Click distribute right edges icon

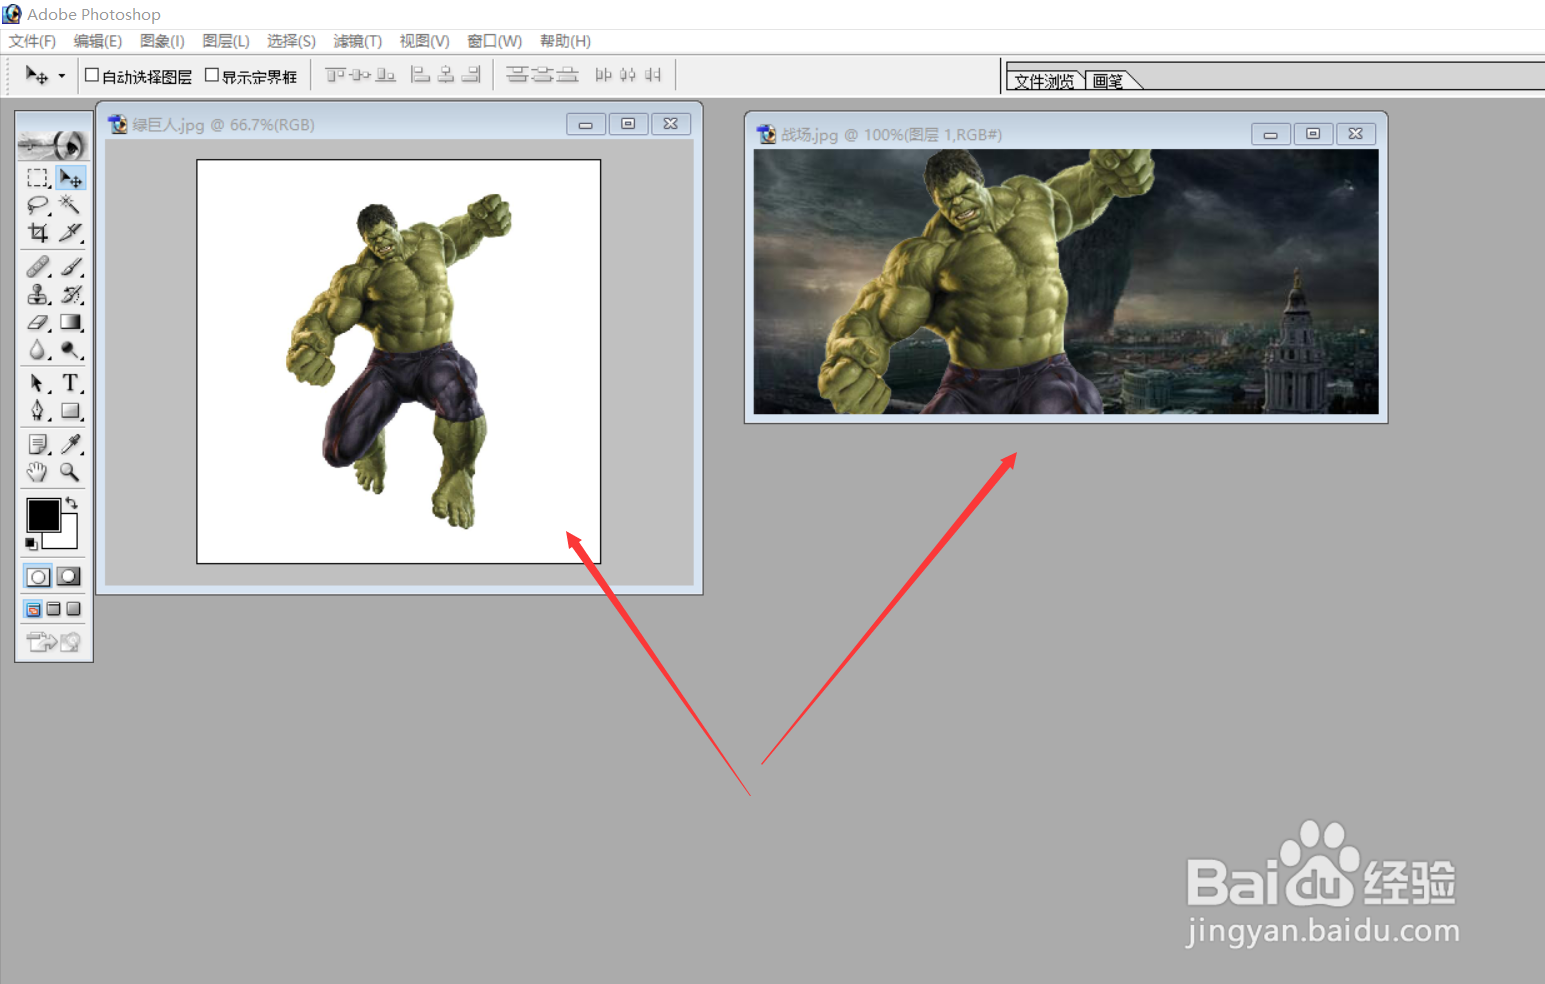tap(653, 75)
